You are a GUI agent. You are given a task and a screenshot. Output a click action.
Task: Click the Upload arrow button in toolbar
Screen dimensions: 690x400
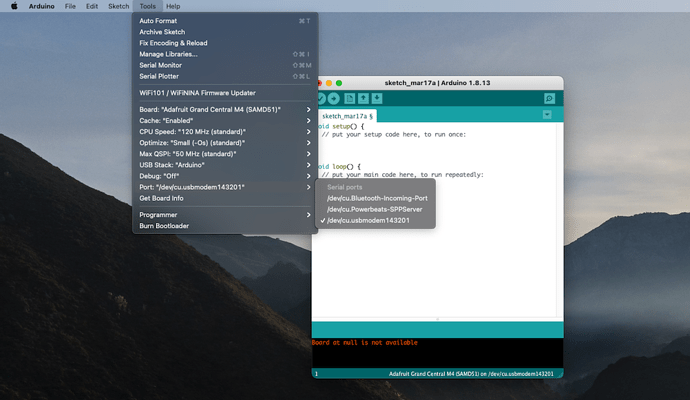pyautogui.click(x=334, y=99)
